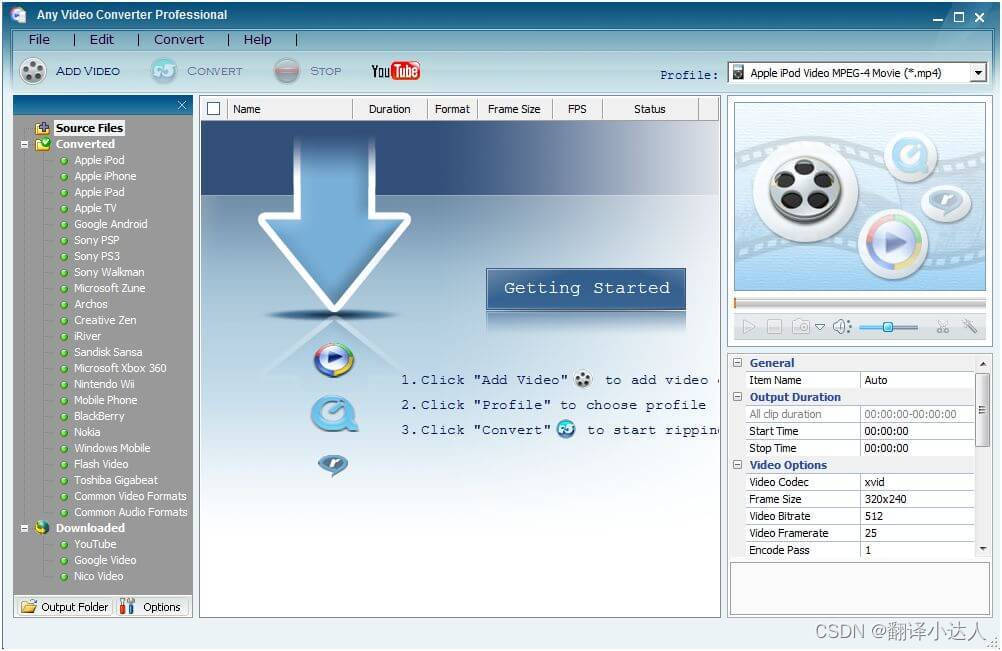The image size is (1002, 651).
Task: Select Apple TV in the tree
Action: coord(95,208)
